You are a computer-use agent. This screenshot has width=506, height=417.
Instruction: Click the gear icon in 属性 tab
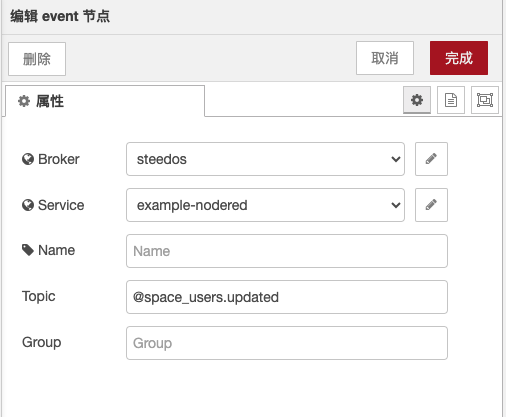(x=24, y=101)
